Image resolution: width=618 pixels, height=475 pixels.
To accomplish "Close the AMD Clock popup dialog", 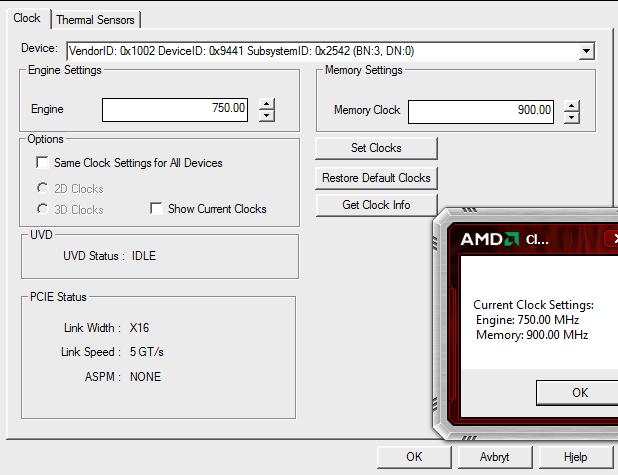I will pos(612,238).
